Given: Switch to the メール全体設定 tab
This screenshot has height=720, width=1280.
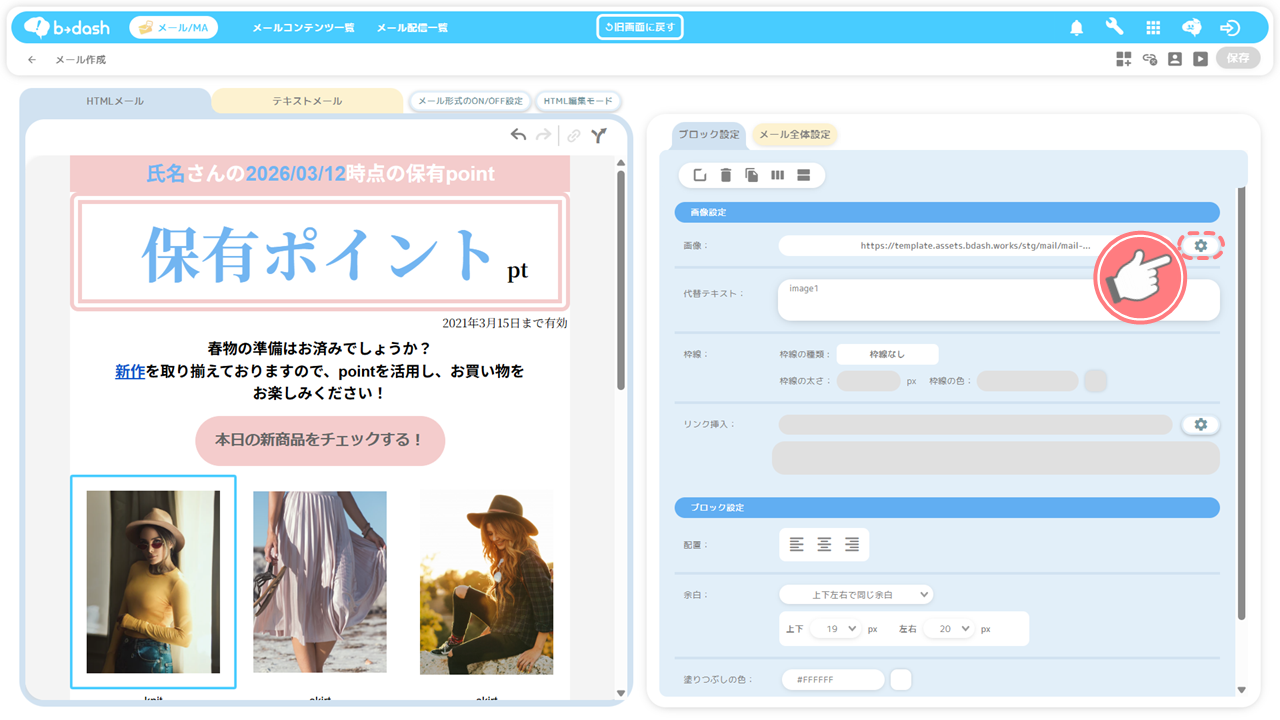Looking at the screenshot, I should point(794,135).
